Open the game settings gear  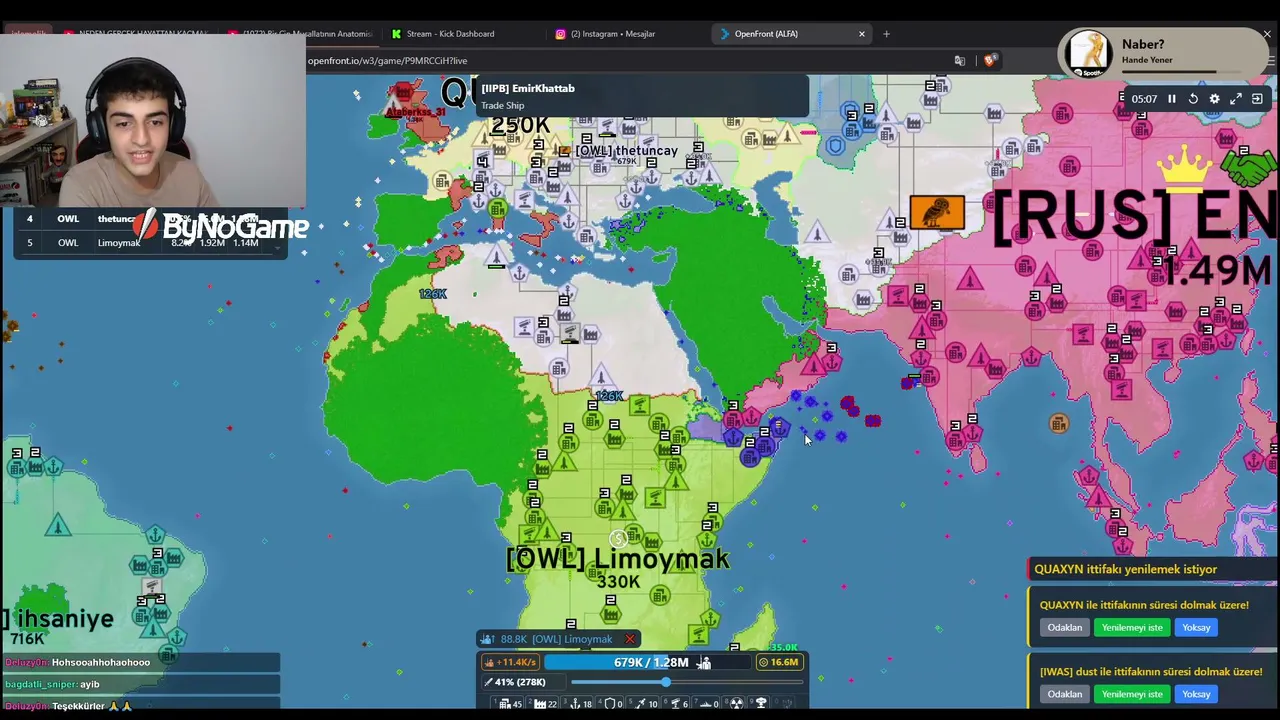click(1214, 99)
